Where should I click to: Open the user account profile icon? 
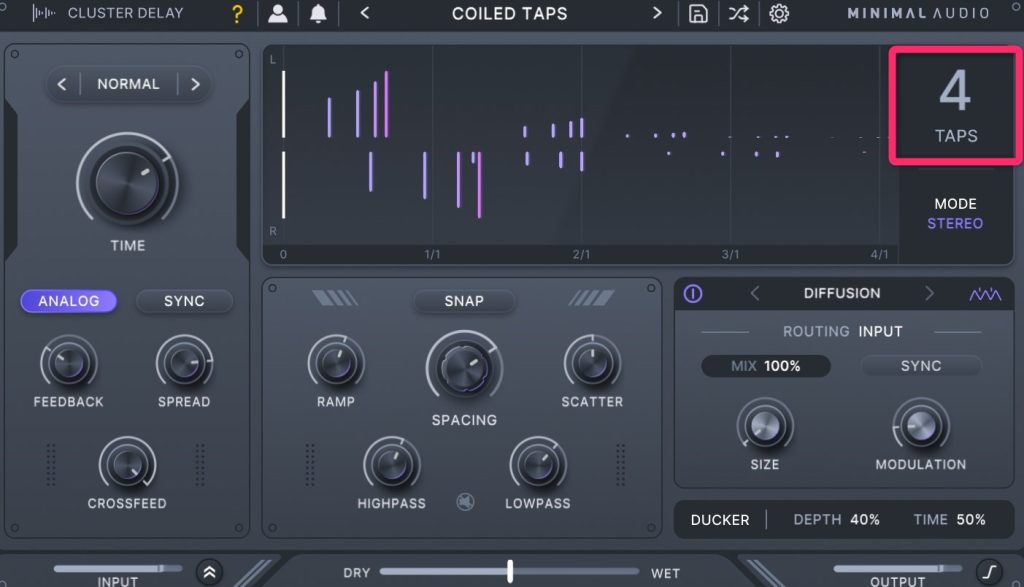click(278, 14)
